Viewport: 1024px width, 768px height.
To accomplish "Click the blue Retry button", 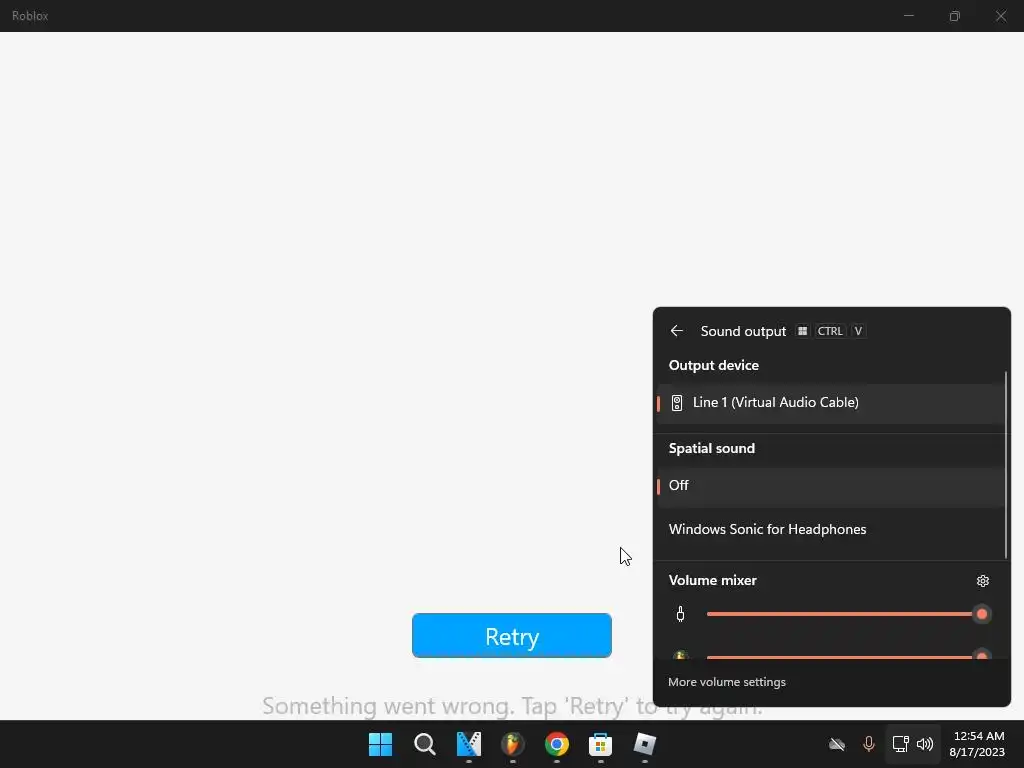I will [511, 635].
